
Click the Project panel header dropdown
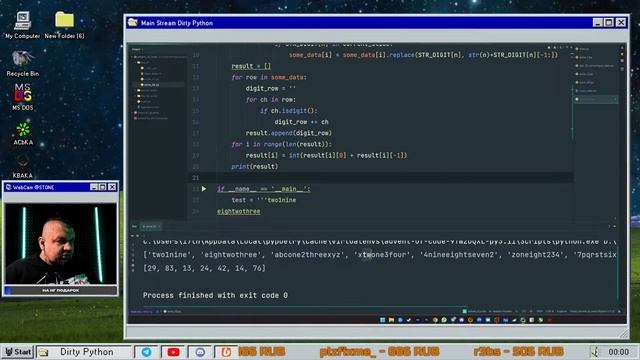[137, 49]
